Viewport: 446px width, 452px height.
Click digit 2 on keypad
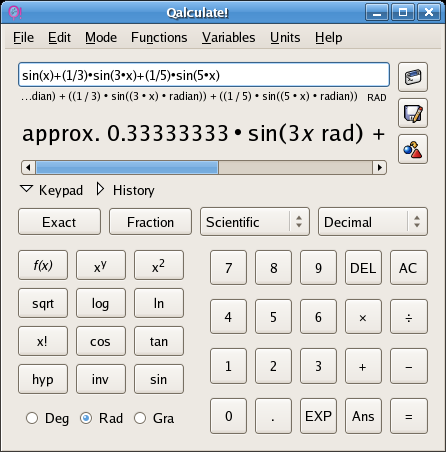point(273,366)
